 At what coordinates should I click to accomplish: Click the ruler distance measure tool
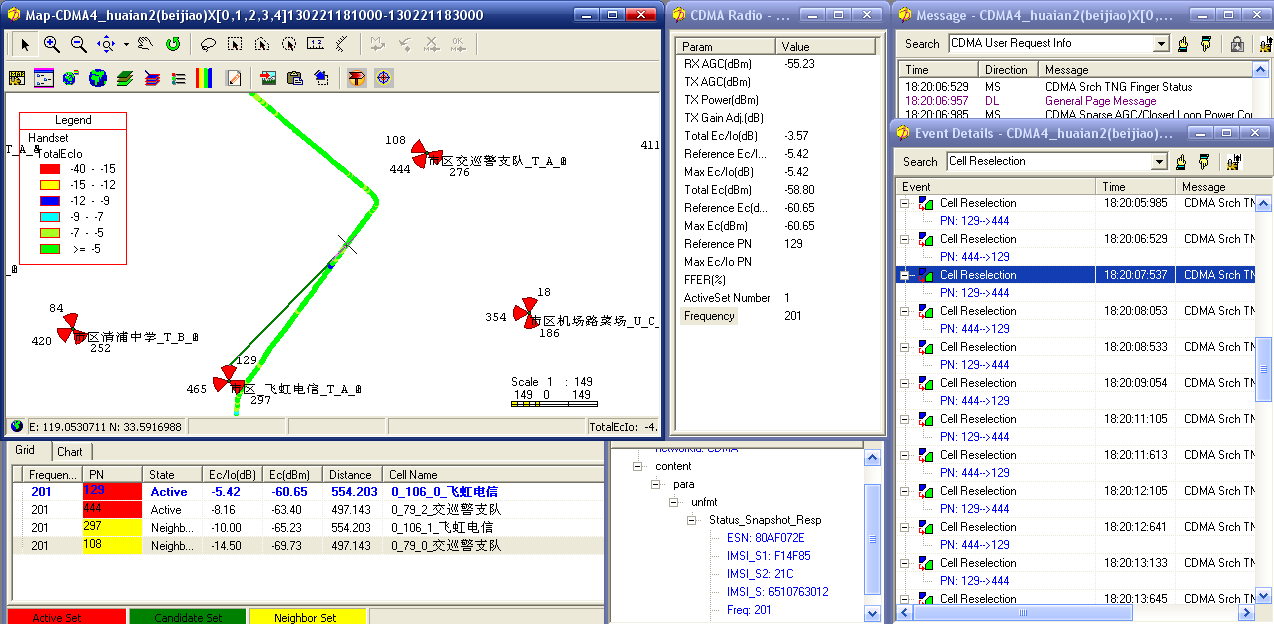[x=316, y=44]
